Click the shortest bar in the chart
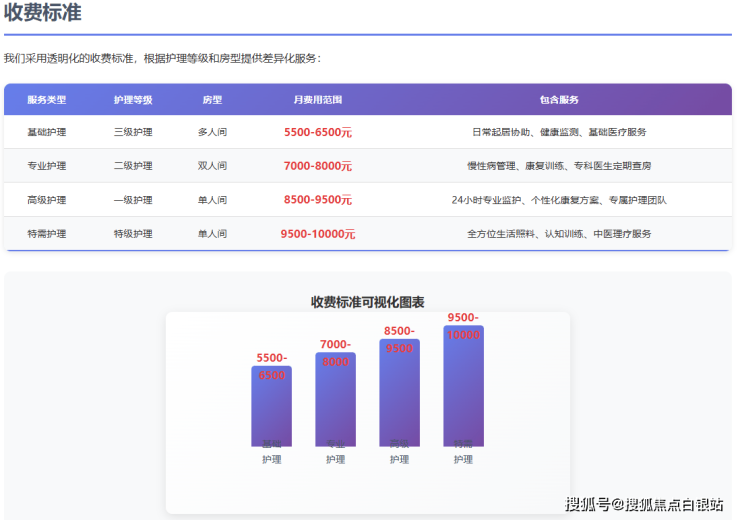This screenshot has height=520, width=740. click(x=271, y=410)
